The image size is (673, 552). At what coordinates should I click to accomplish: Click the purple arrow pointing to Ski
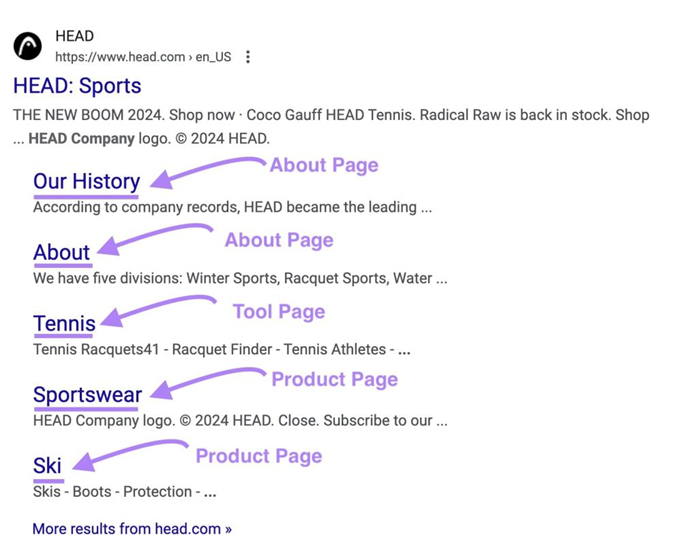pyautogui.click(x=130, y=453)
